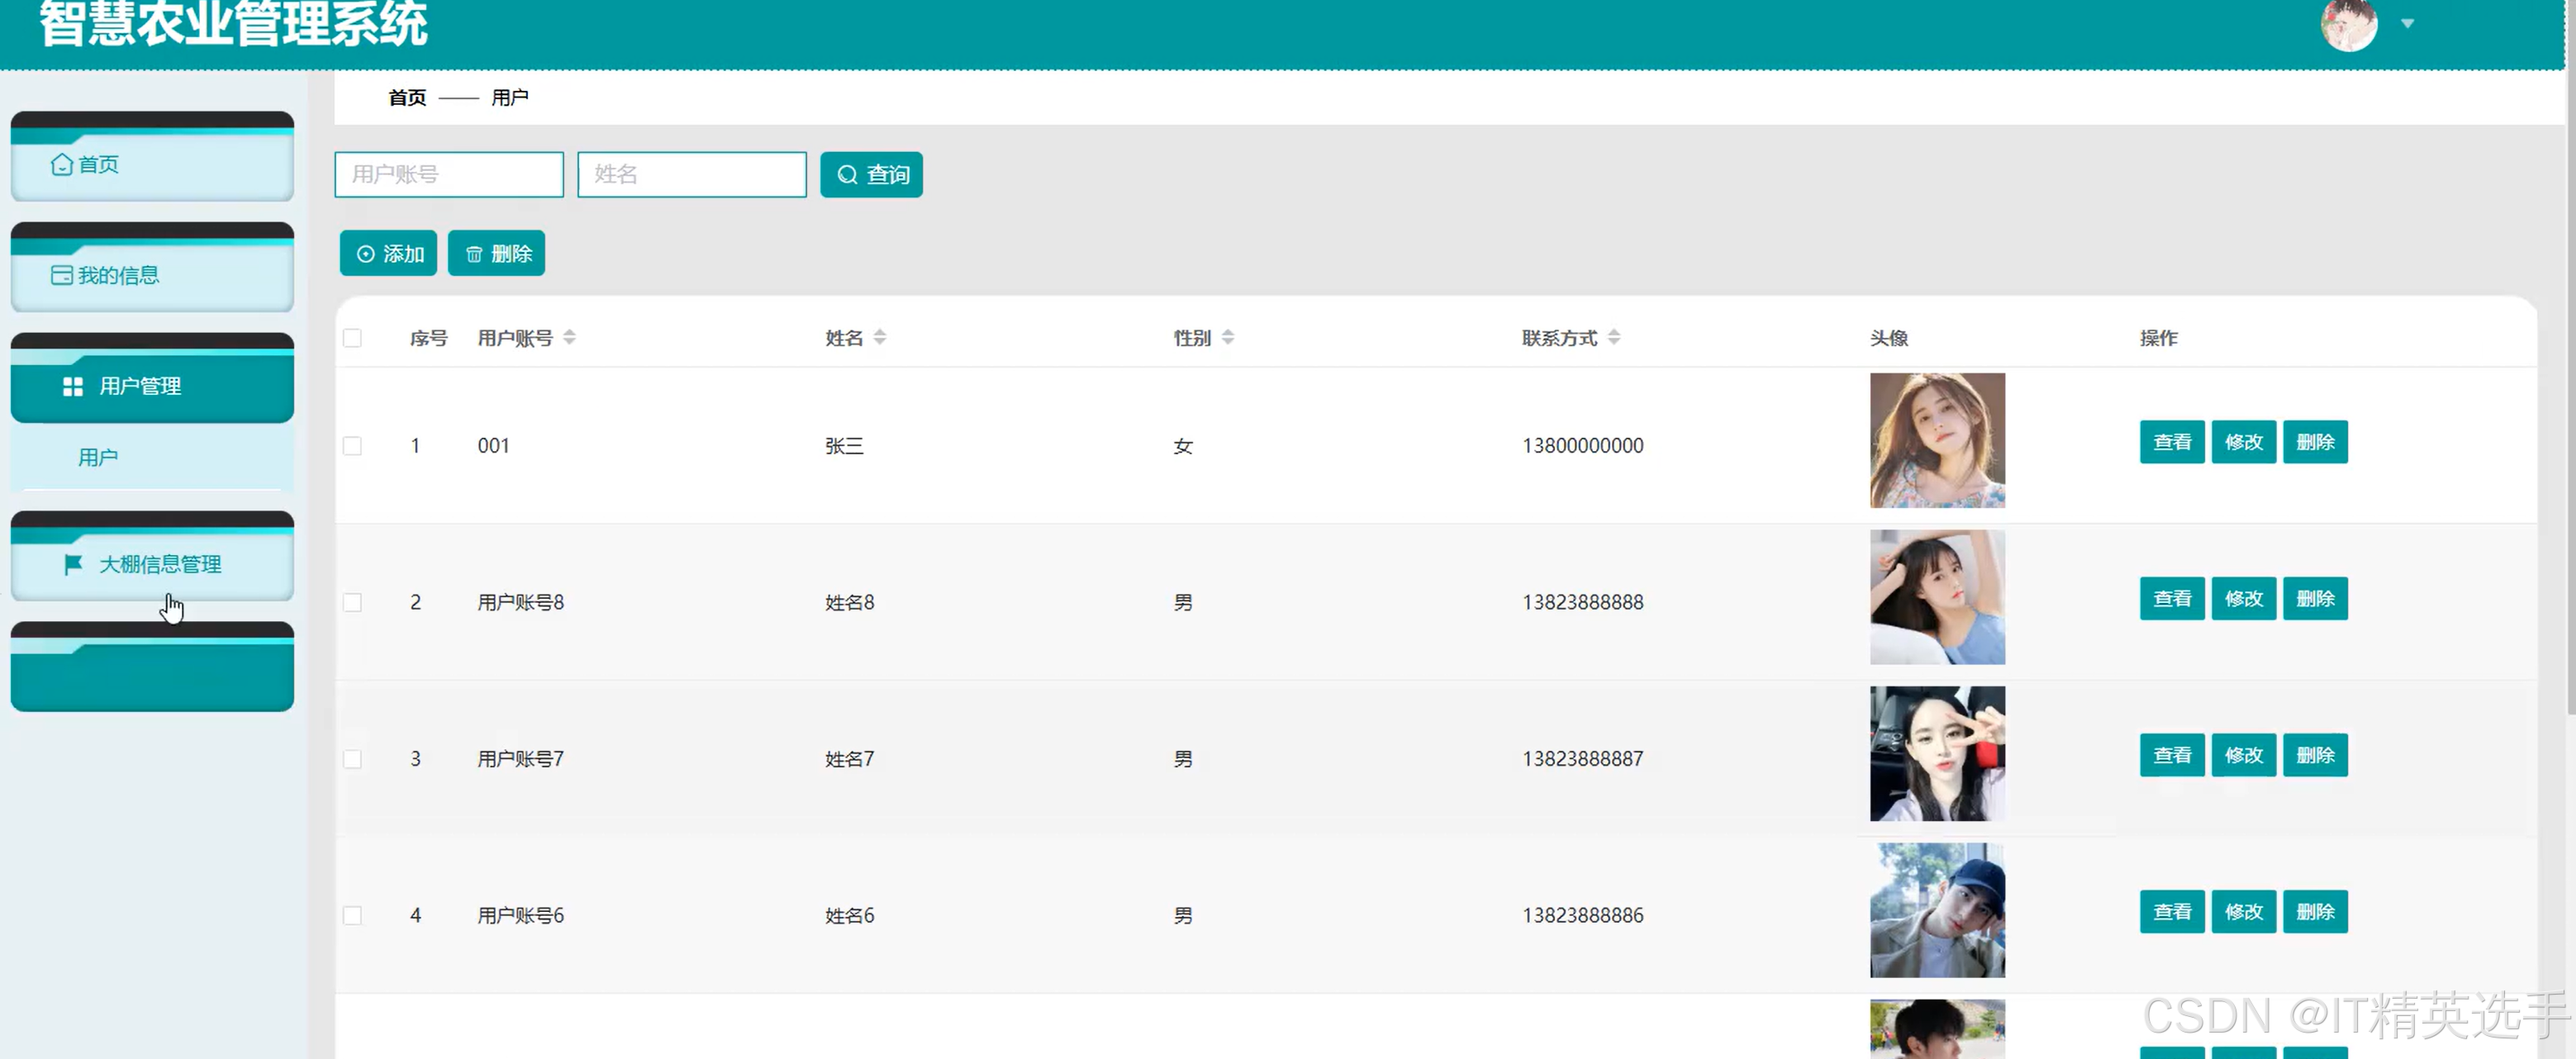2576x1059 pixels.
Task: Click 修改 for 用户账号6
Action: coord(2244,912)
